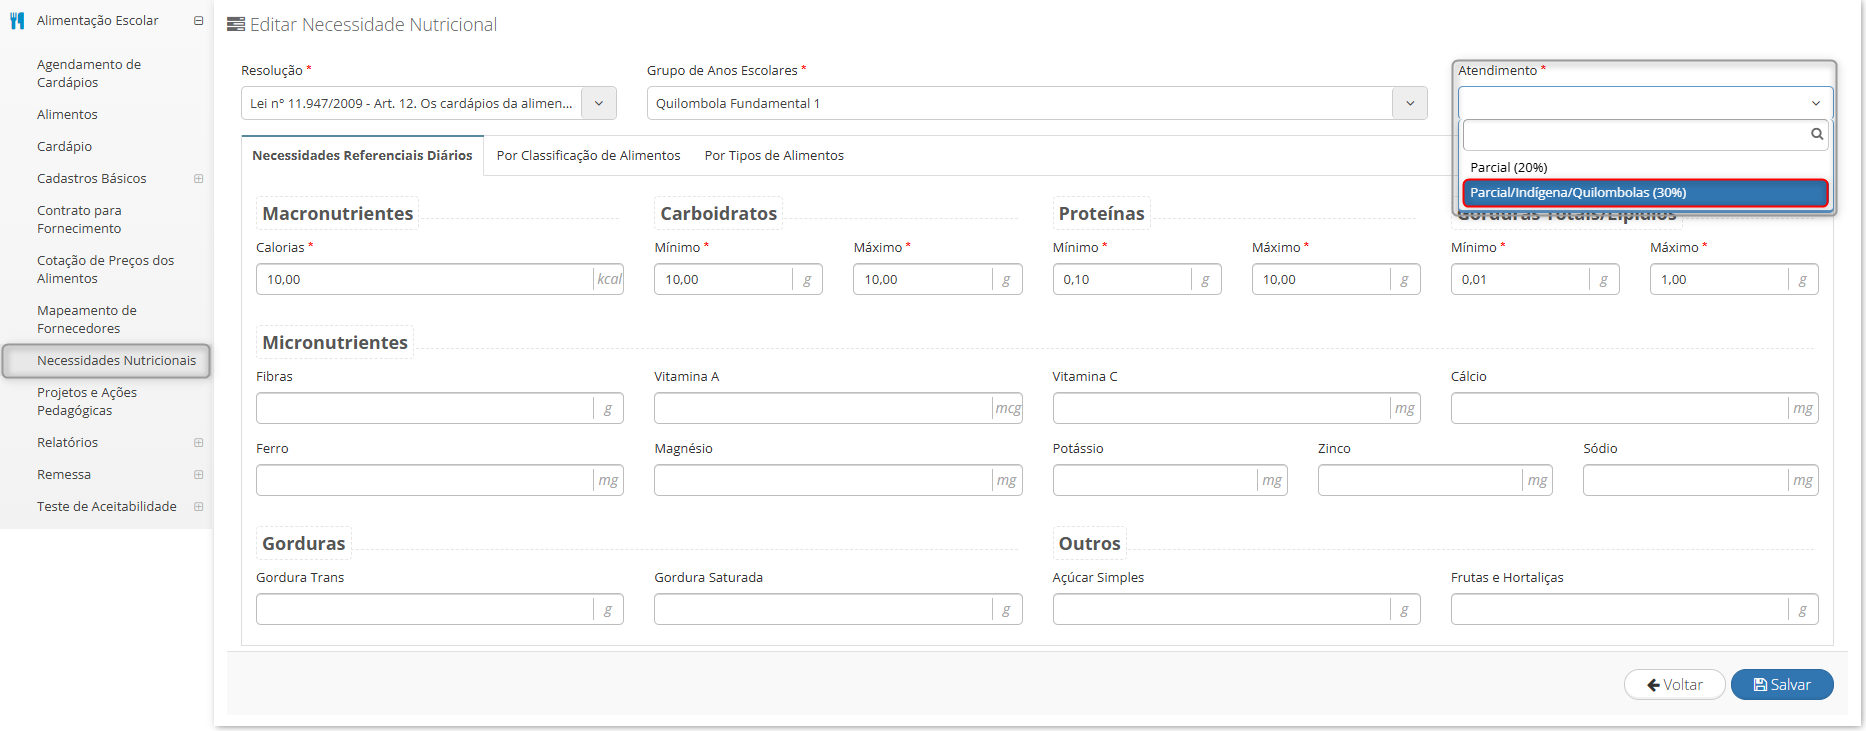Screen dimensions: 1866x731
Task: Click the Outros section heading
Action: click(1089, 543)
